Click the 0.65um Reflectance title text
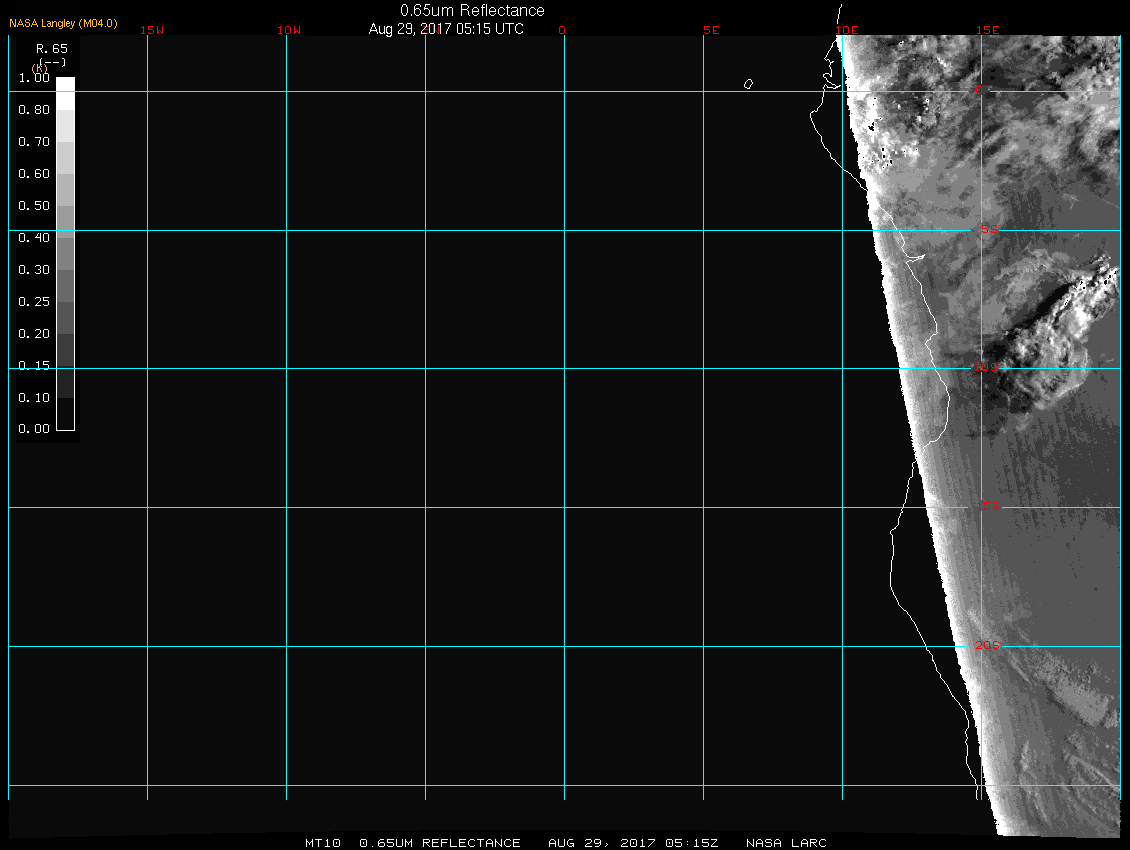 click(x=472, y=10)
